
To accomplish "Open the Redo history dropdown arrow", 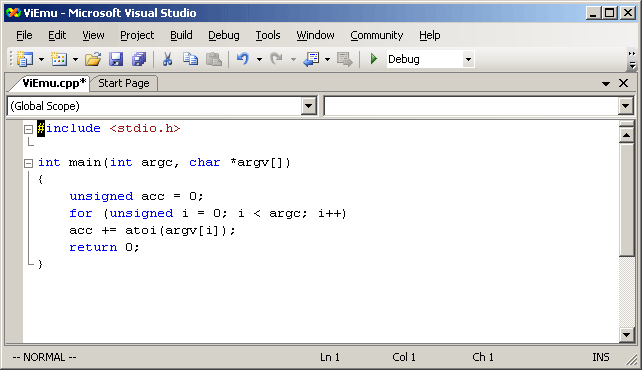I will [x=293, y=60].
